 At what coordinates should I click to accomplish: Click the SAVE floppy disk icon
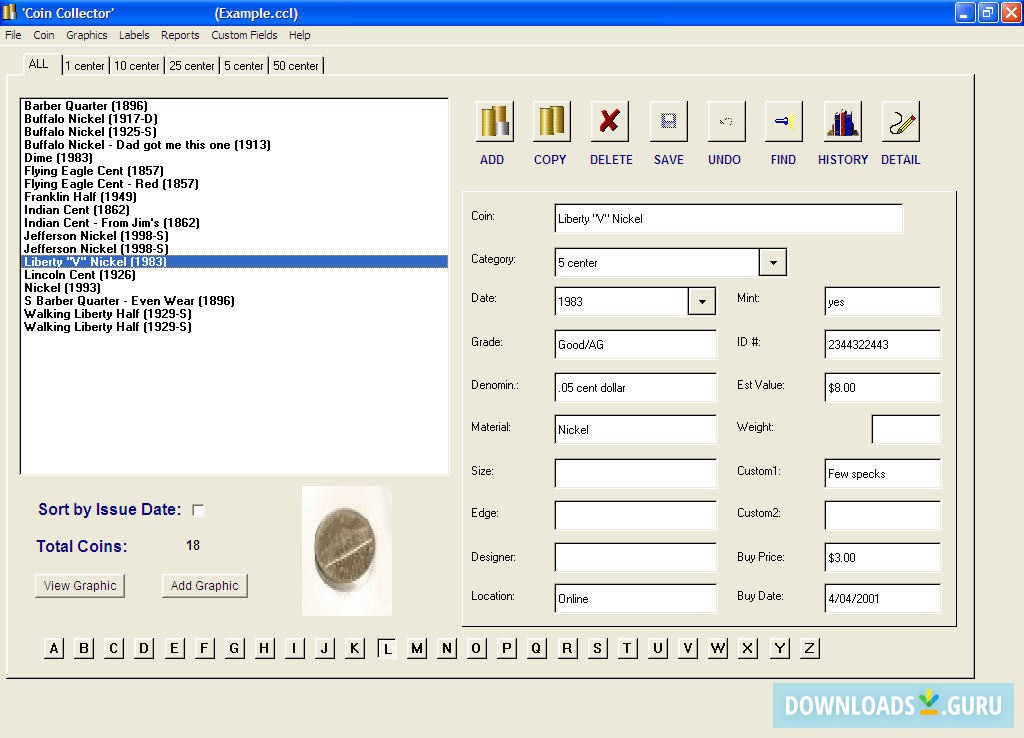coord(668,122)
